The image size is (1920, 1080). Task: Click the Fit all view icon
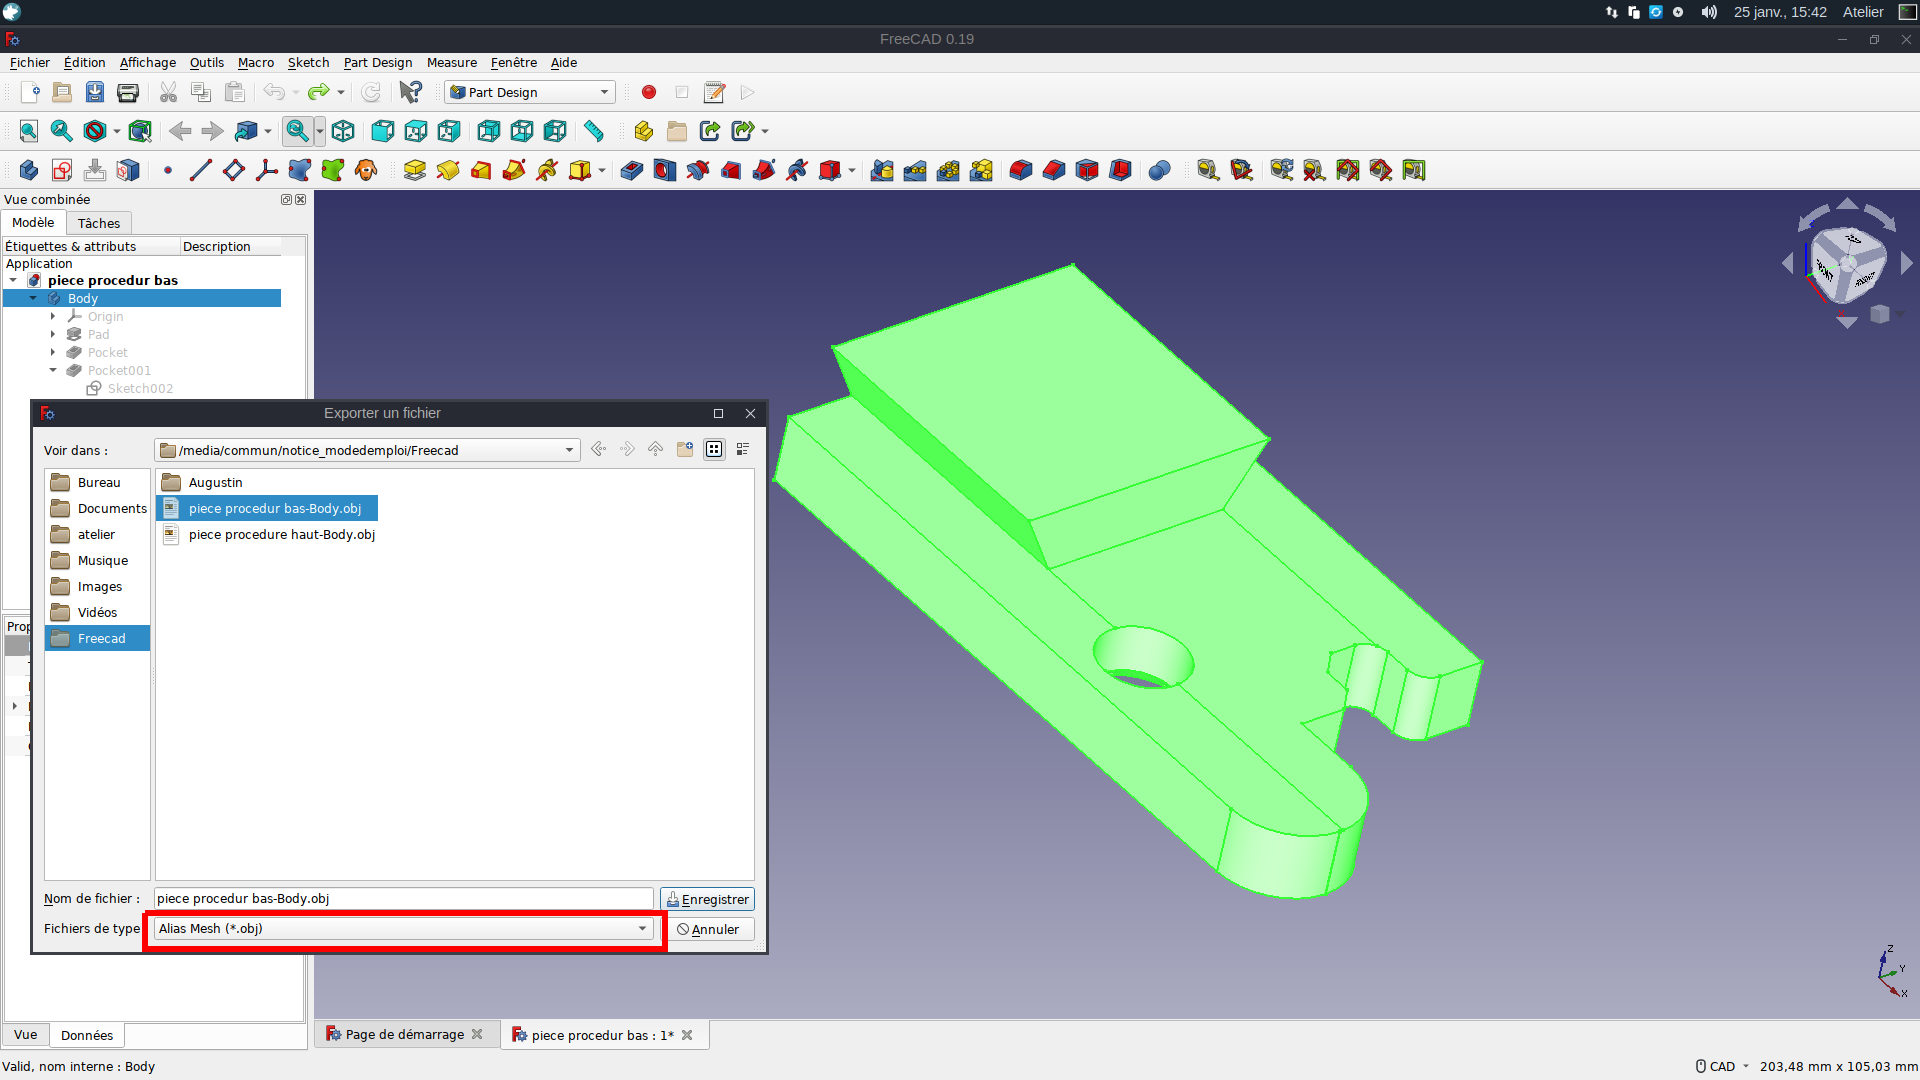[29, 131]
